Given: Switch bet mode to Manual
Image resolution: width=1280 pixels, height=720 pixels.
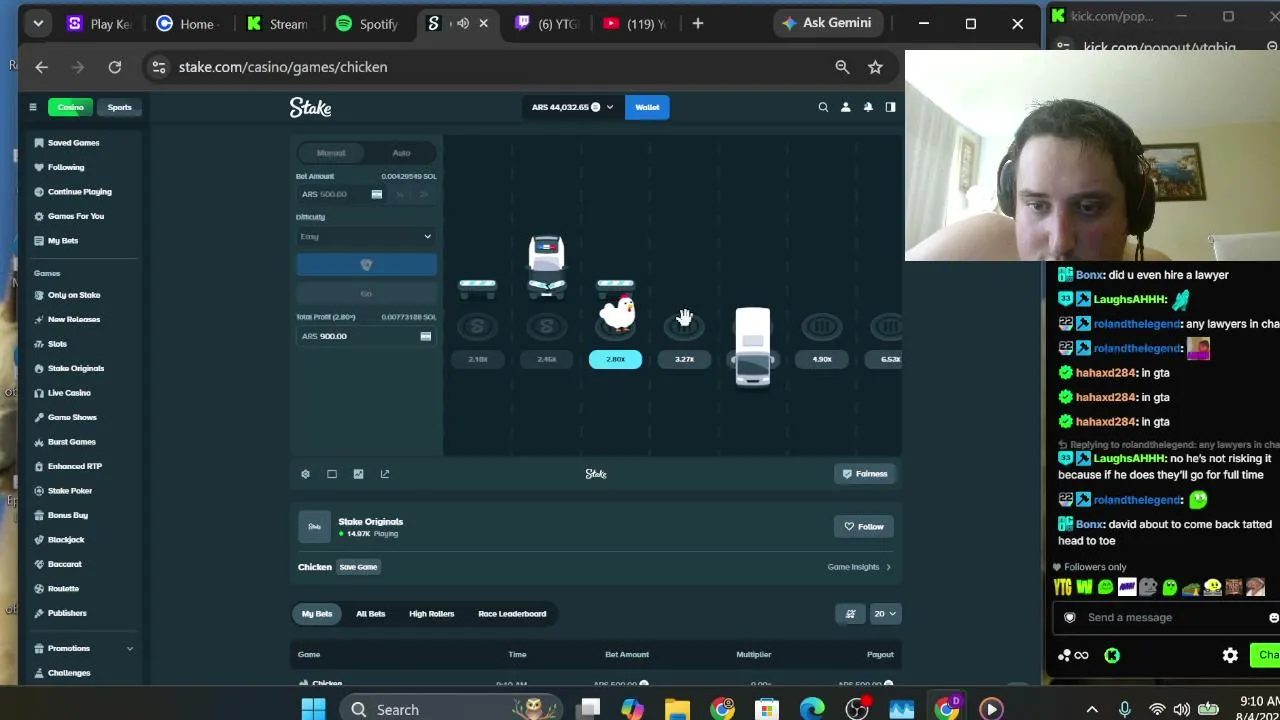Looking at the screenshot, I should pos(331,153).
